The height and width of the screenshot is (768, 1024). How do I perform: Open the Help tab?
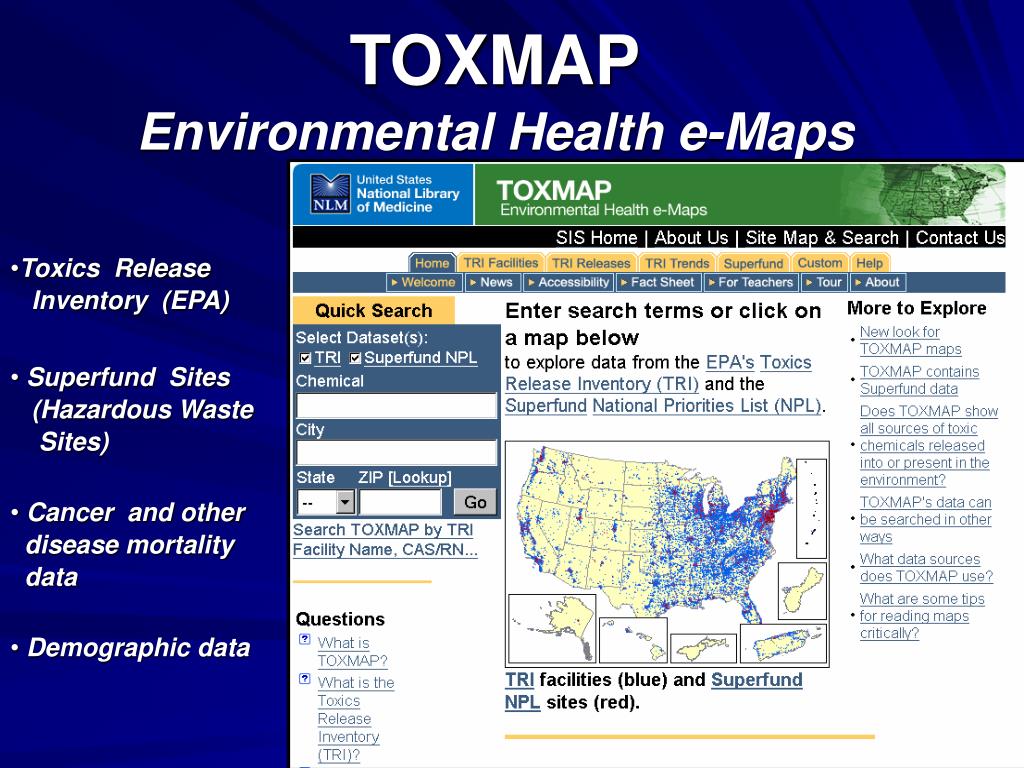(869, 263)
